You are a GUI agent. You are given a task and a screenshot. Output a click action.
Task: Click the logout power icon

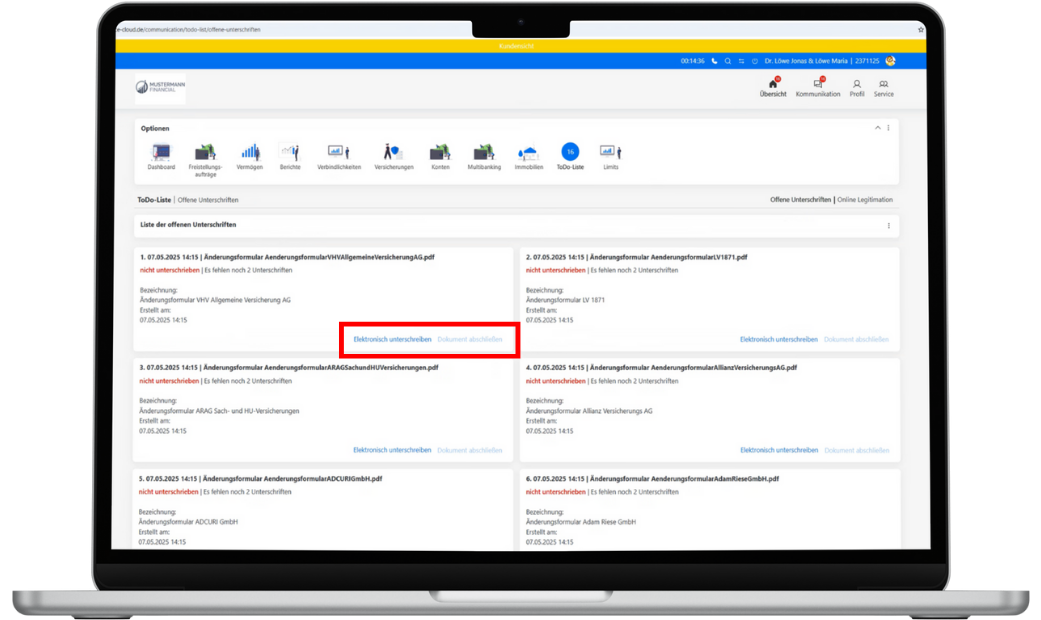click(754, 61)
